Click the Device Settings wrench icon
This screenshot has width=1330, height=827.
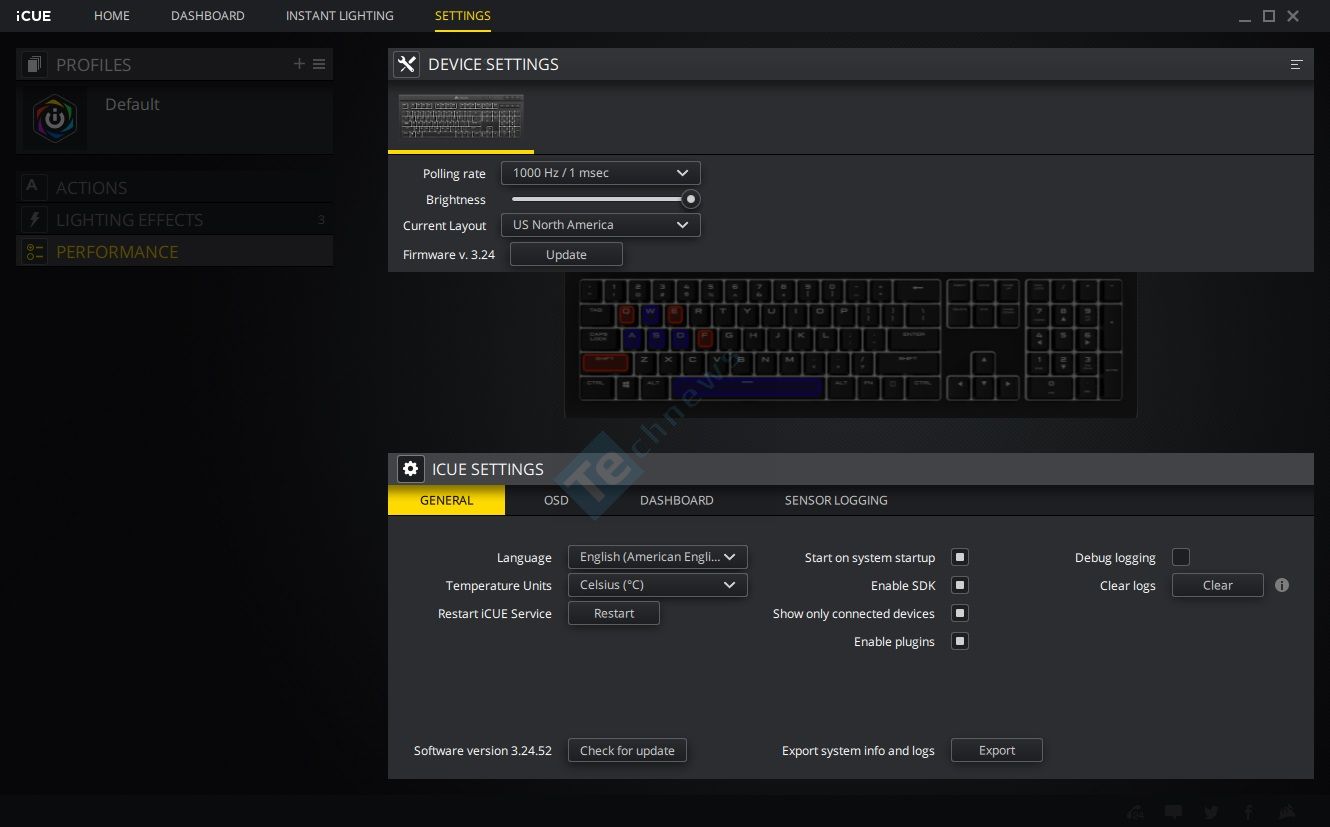point(406,64)
